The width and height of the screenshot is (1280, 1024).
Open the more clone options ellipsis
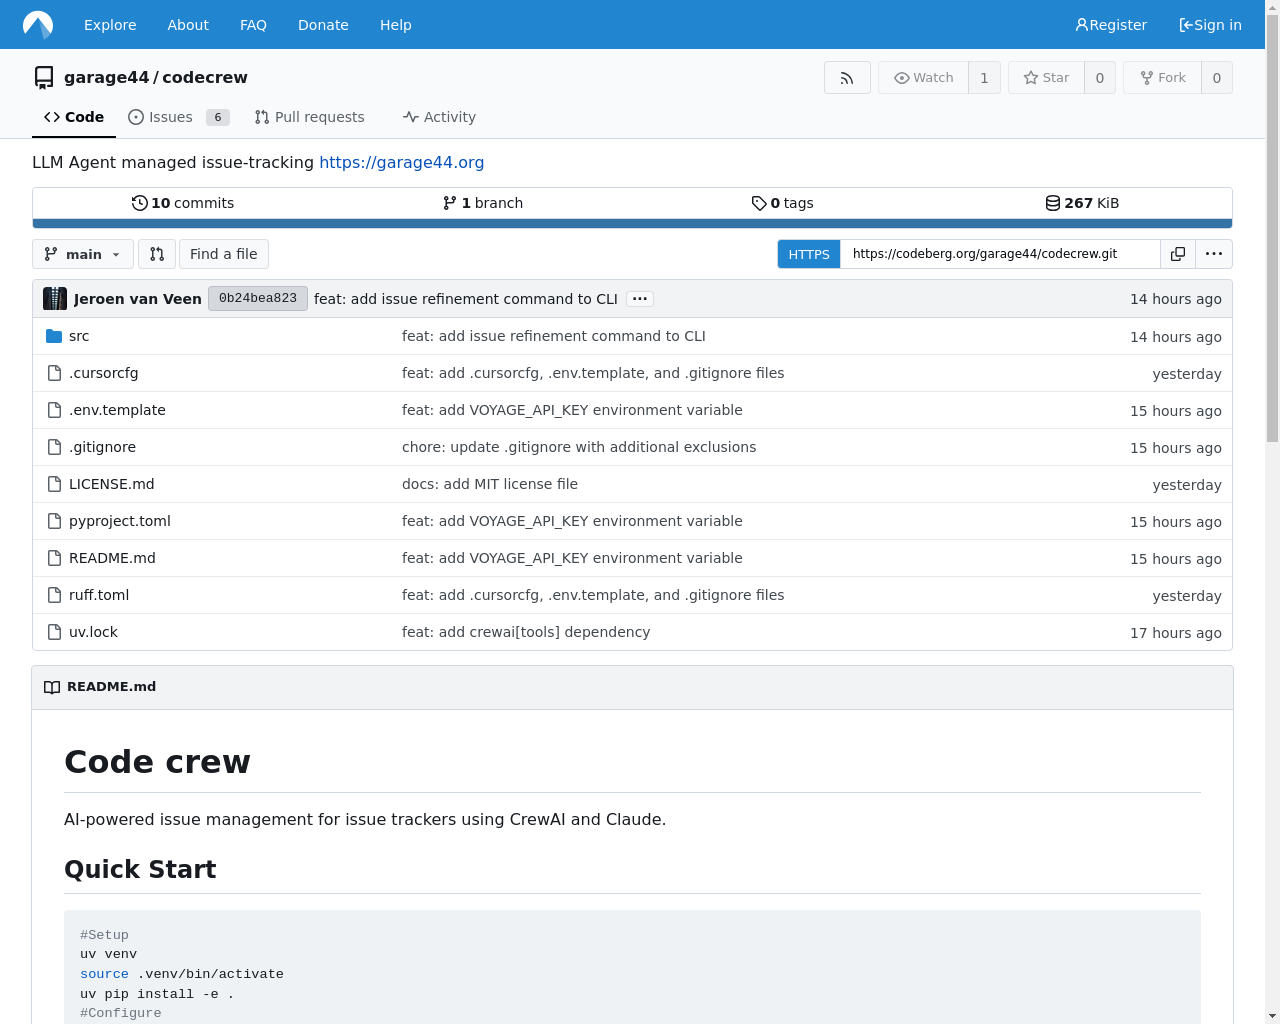click(x=1214, y=254)
